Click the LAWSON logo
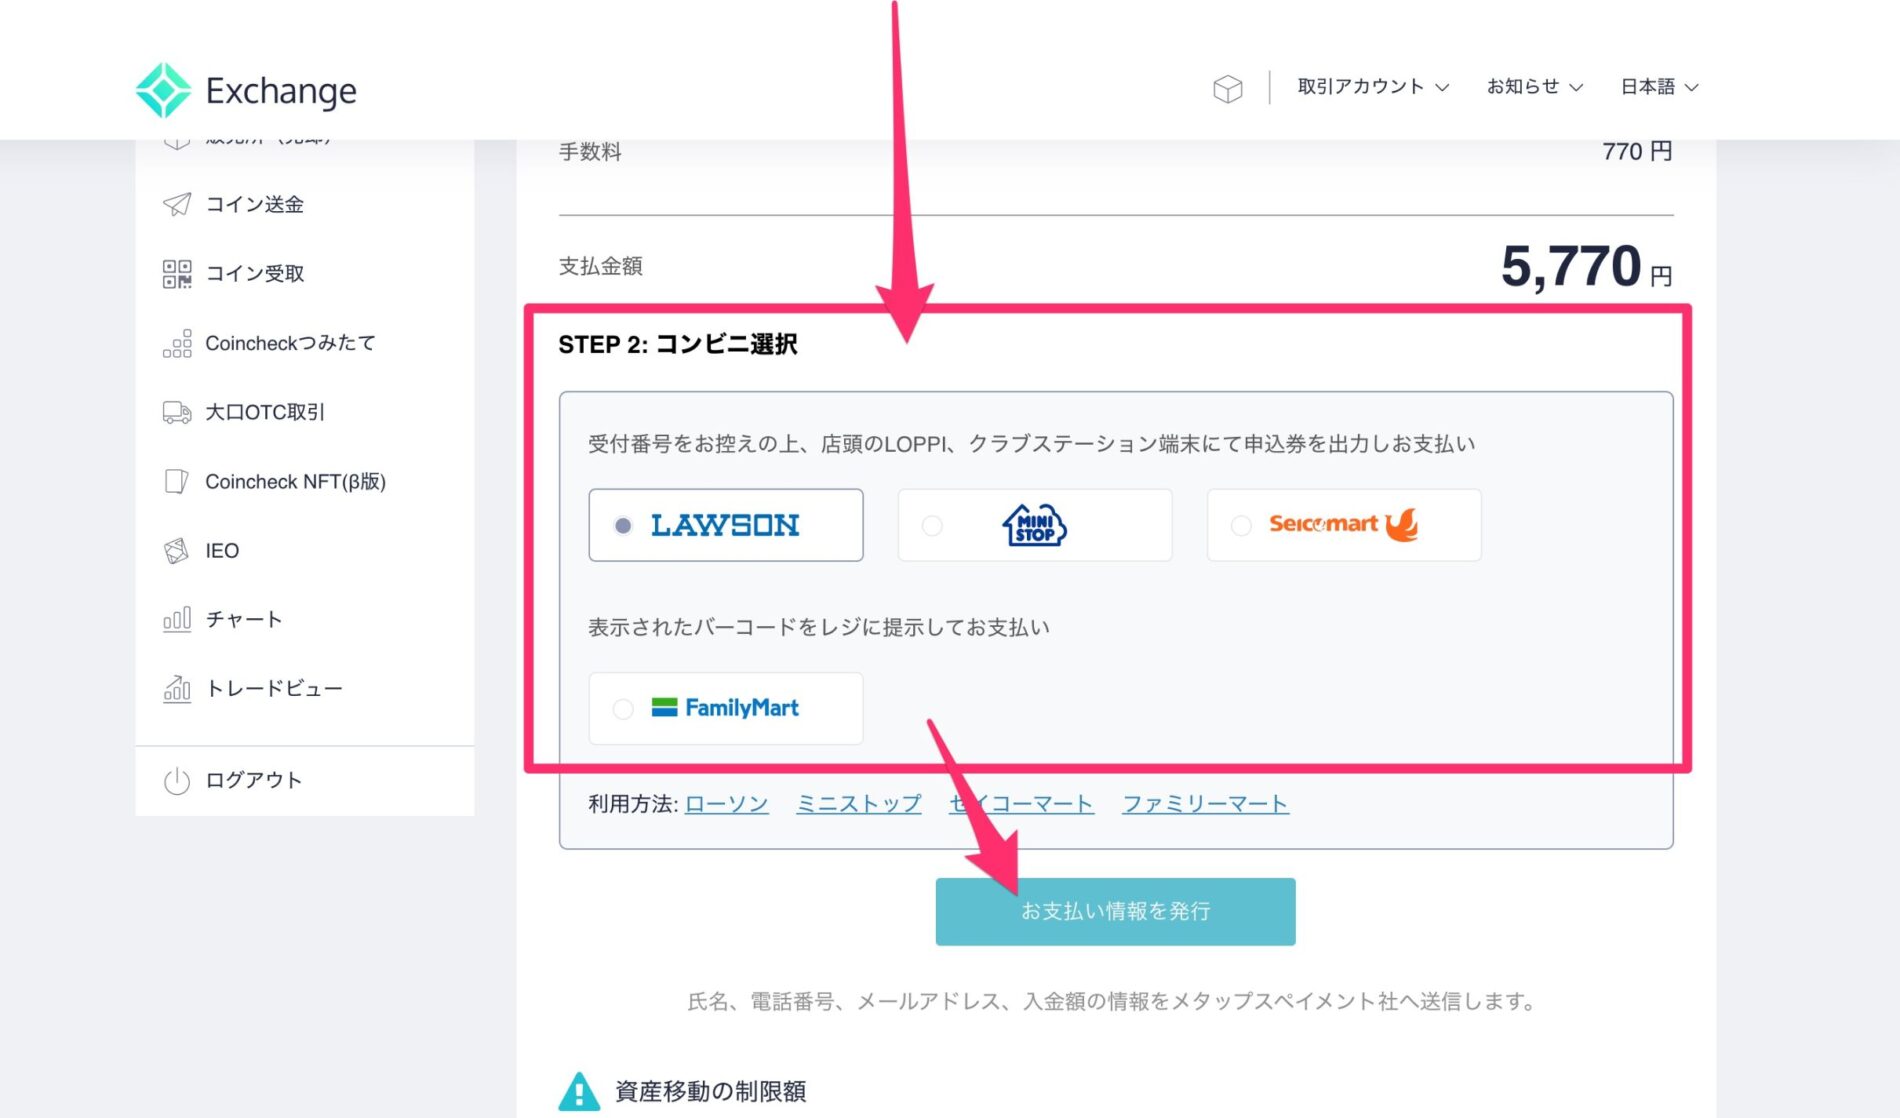Image resolution: width=1900 pixels, height=1118 pixels. pos(725,525)
